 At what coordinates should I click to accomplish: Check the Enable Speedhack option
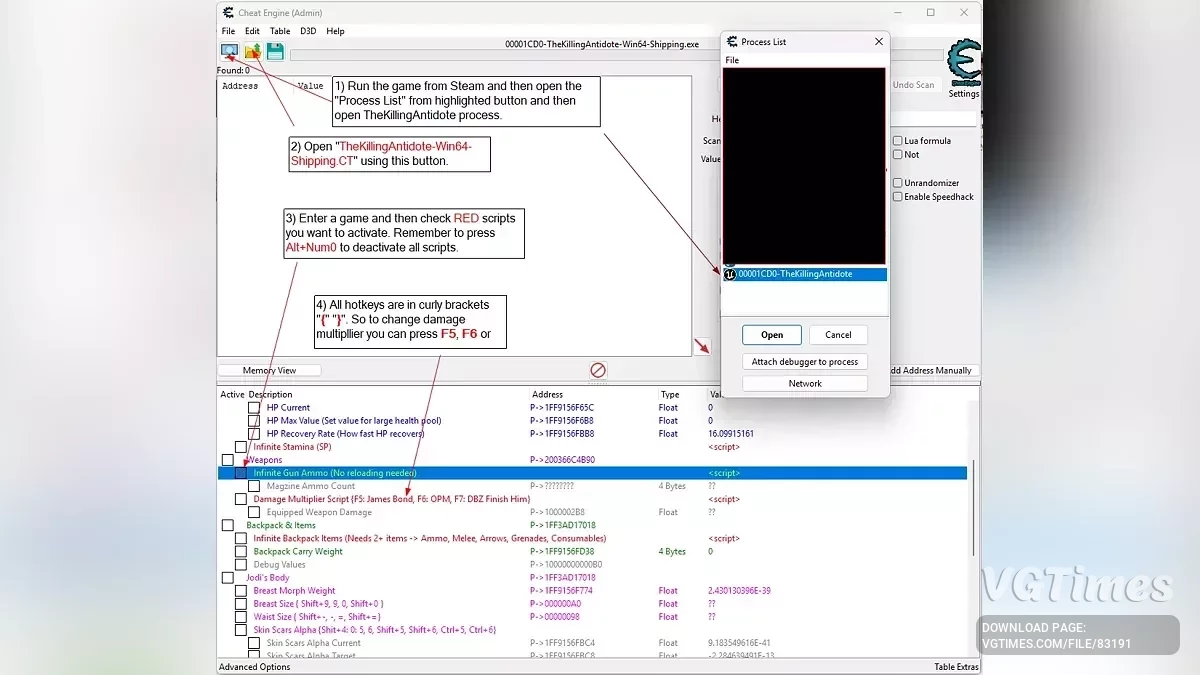click(897, 197)
